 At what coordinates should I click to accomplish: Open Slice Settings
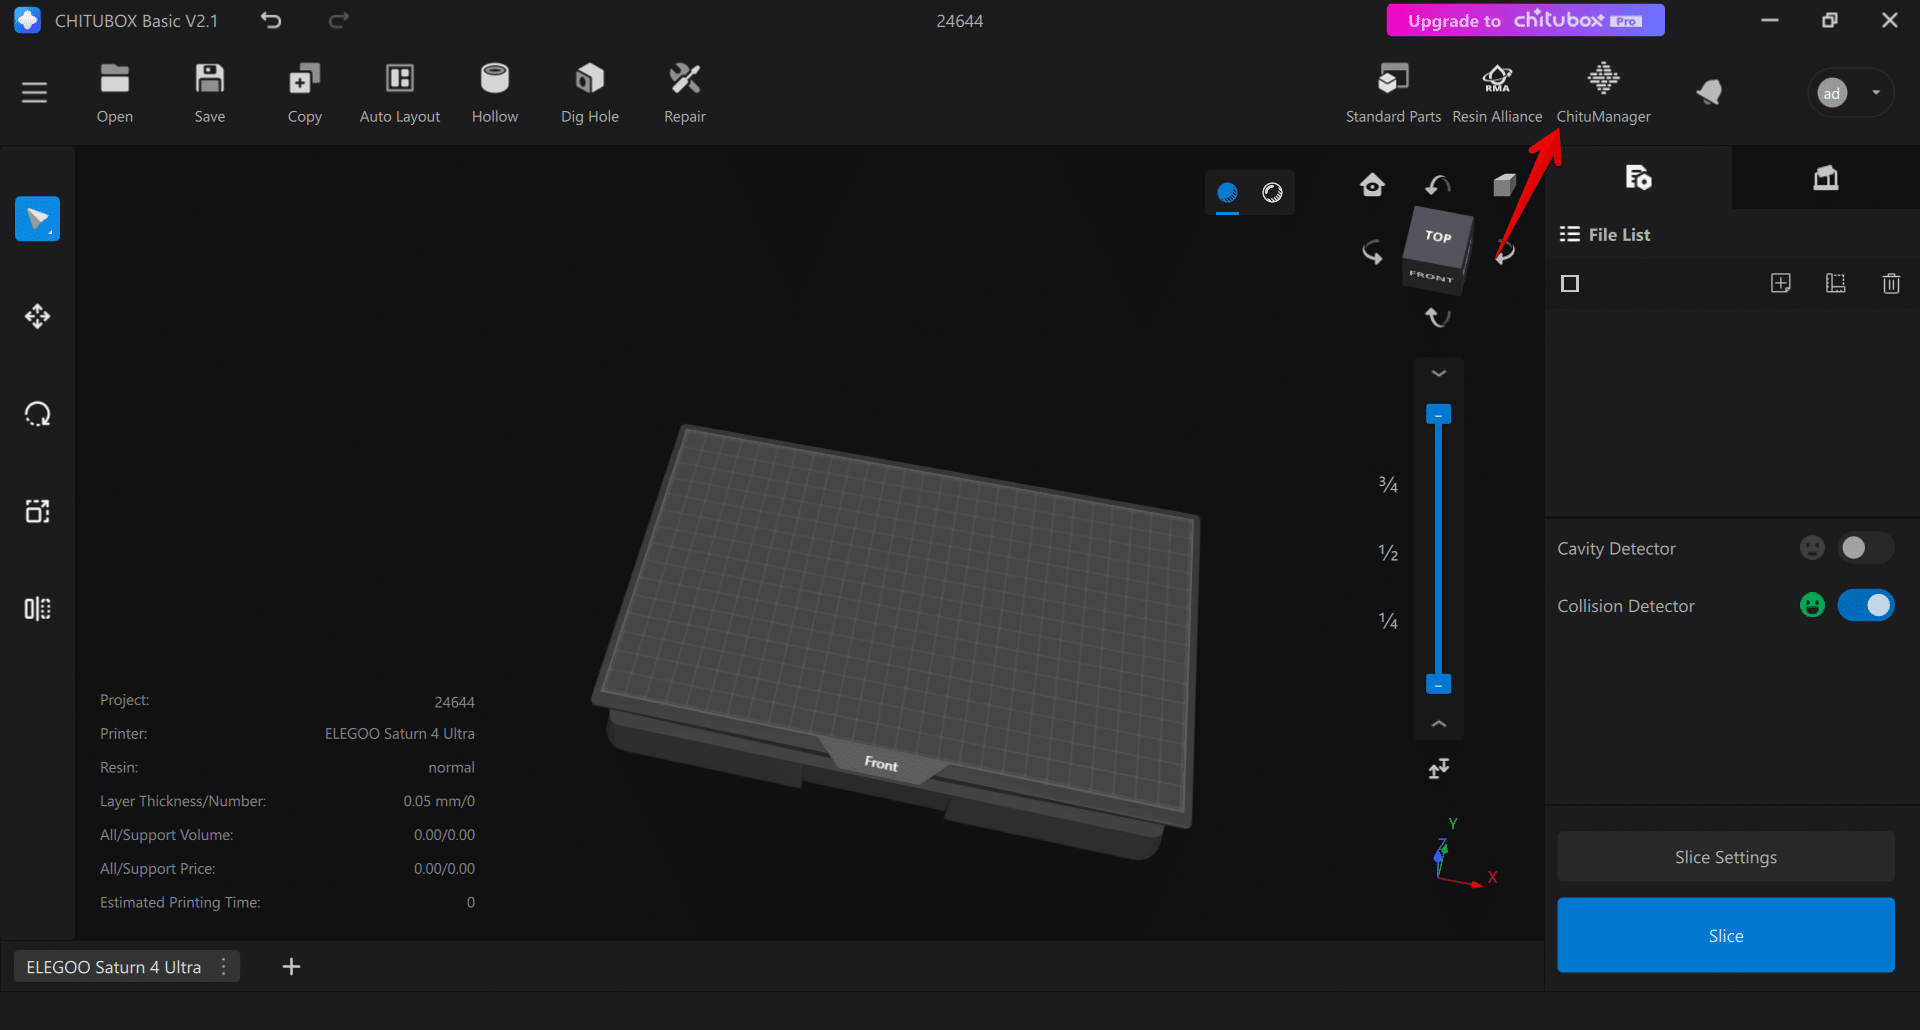(1725, 857)
